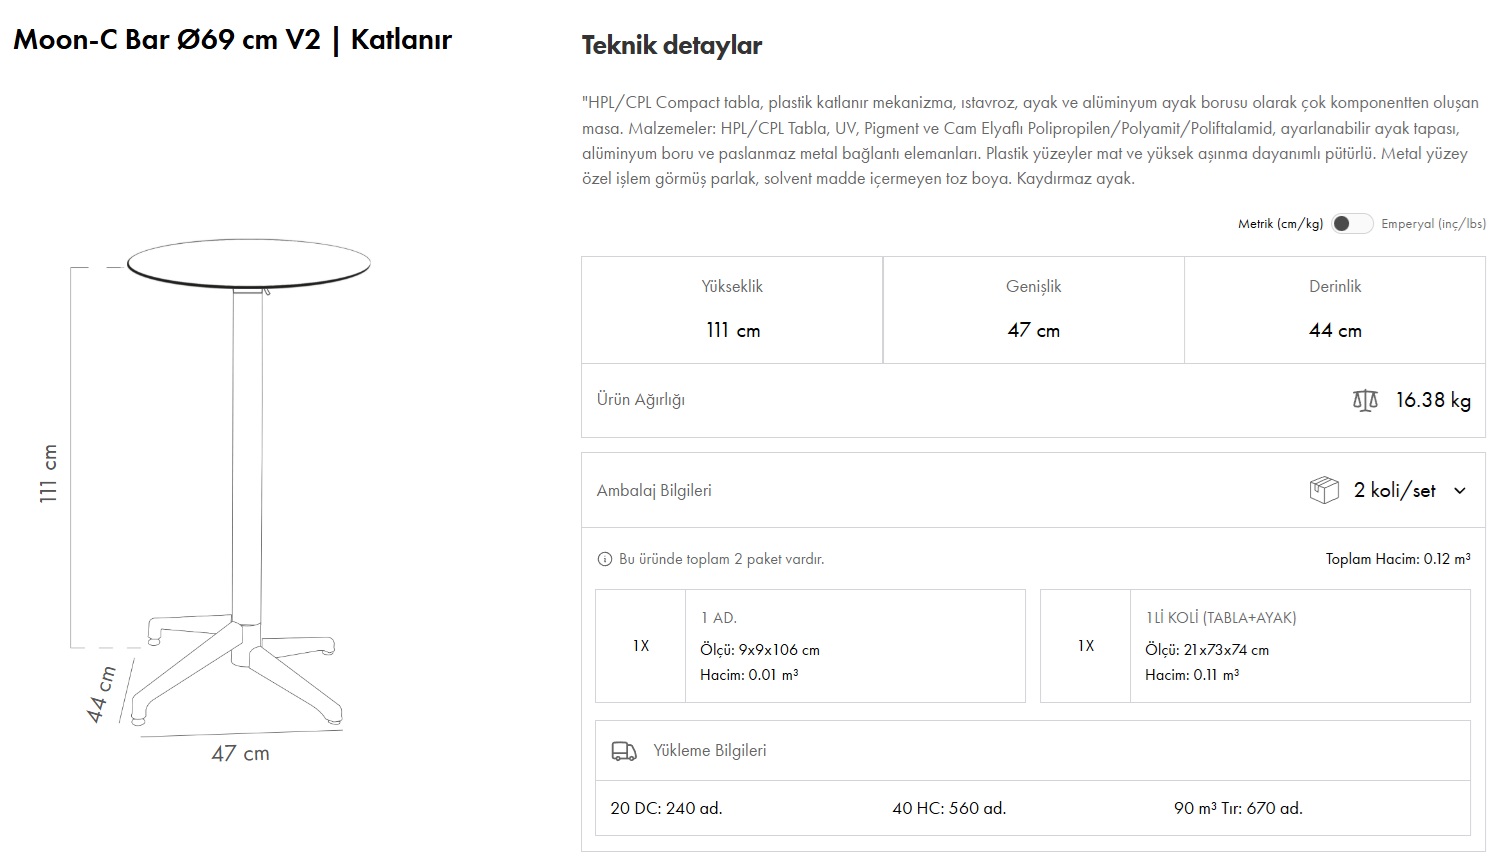
Task: Click the '2 koli/set' text
Action: [x=1394, y=491]
